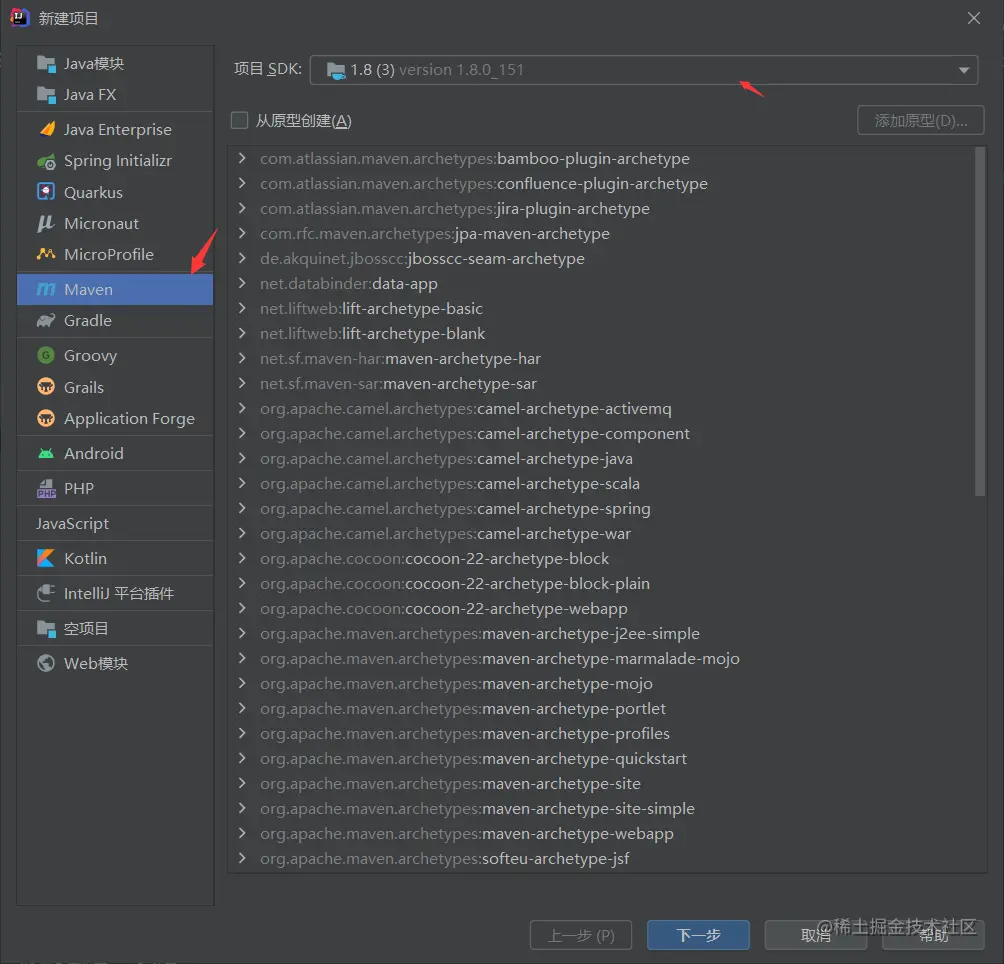The width and height of the screenshot is (1004, 964).
Task: Click the 帮助 button
Action: coord(933,935)
